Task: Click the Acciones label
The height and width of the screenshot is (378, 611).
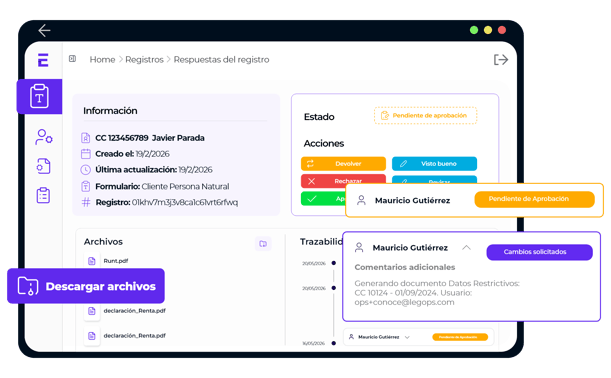Action: (x=324, y=143)
